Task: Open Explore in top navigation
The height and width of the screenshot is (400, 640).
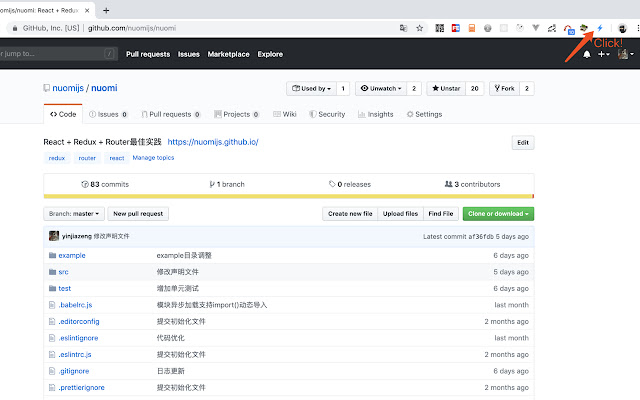Action: [270, 54]
